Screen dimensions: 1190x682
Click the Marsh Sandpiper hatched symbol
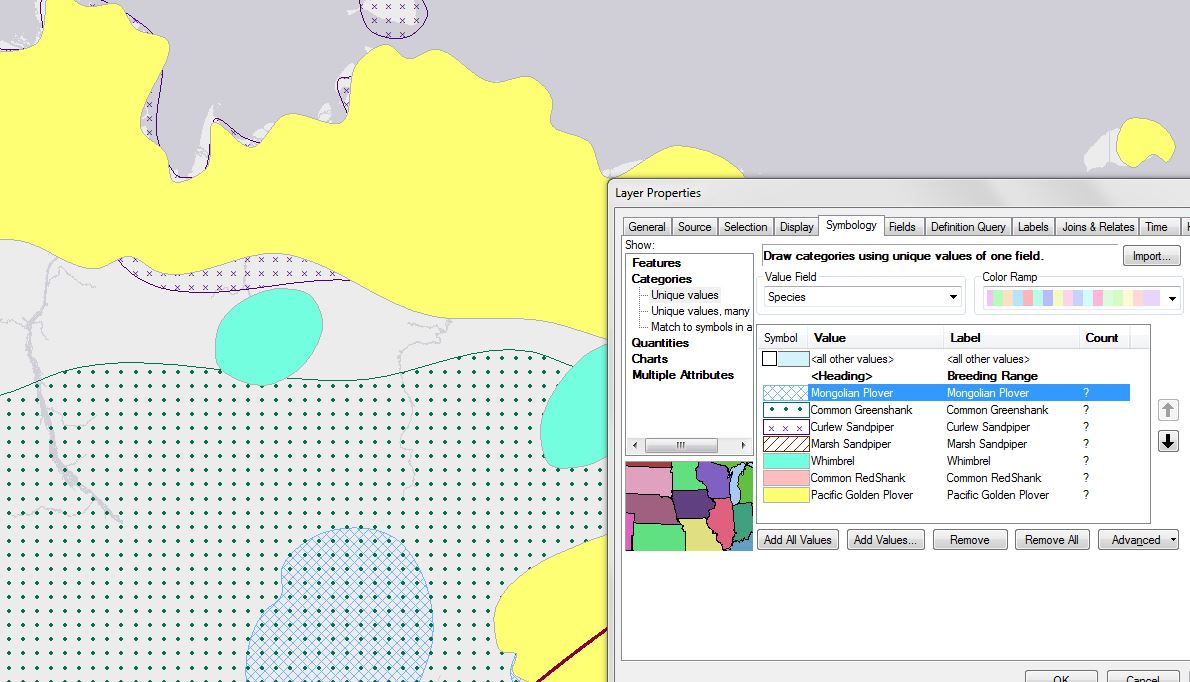pos(785,444)
